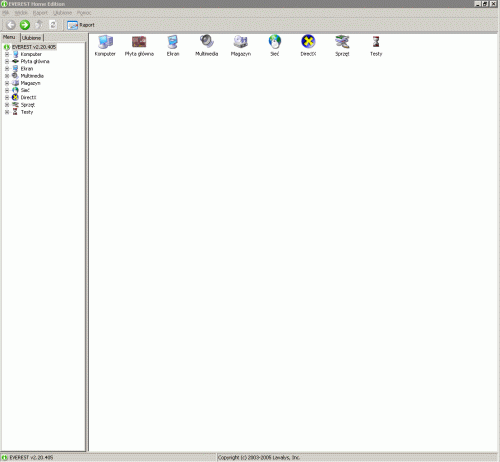Select Multimedia in the tree
Screen dimensions: 500x462
point(32,76)
